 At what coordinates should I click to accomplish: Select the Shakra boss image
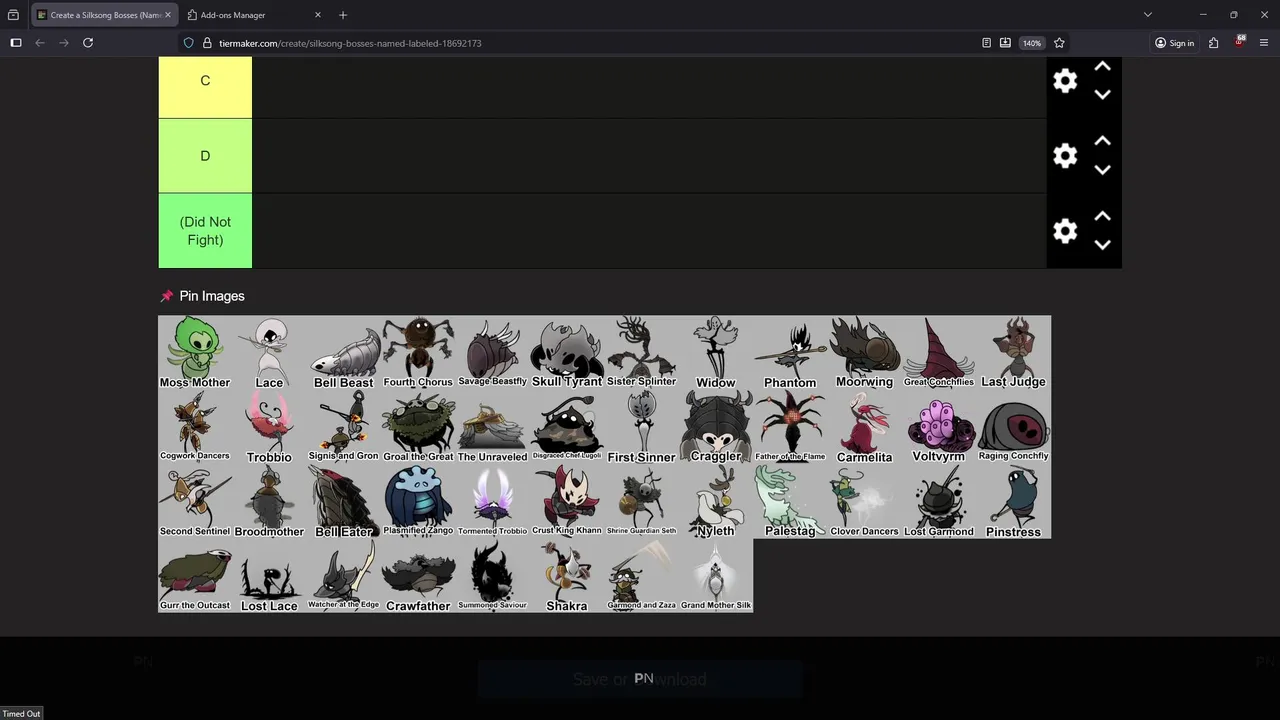567,576
